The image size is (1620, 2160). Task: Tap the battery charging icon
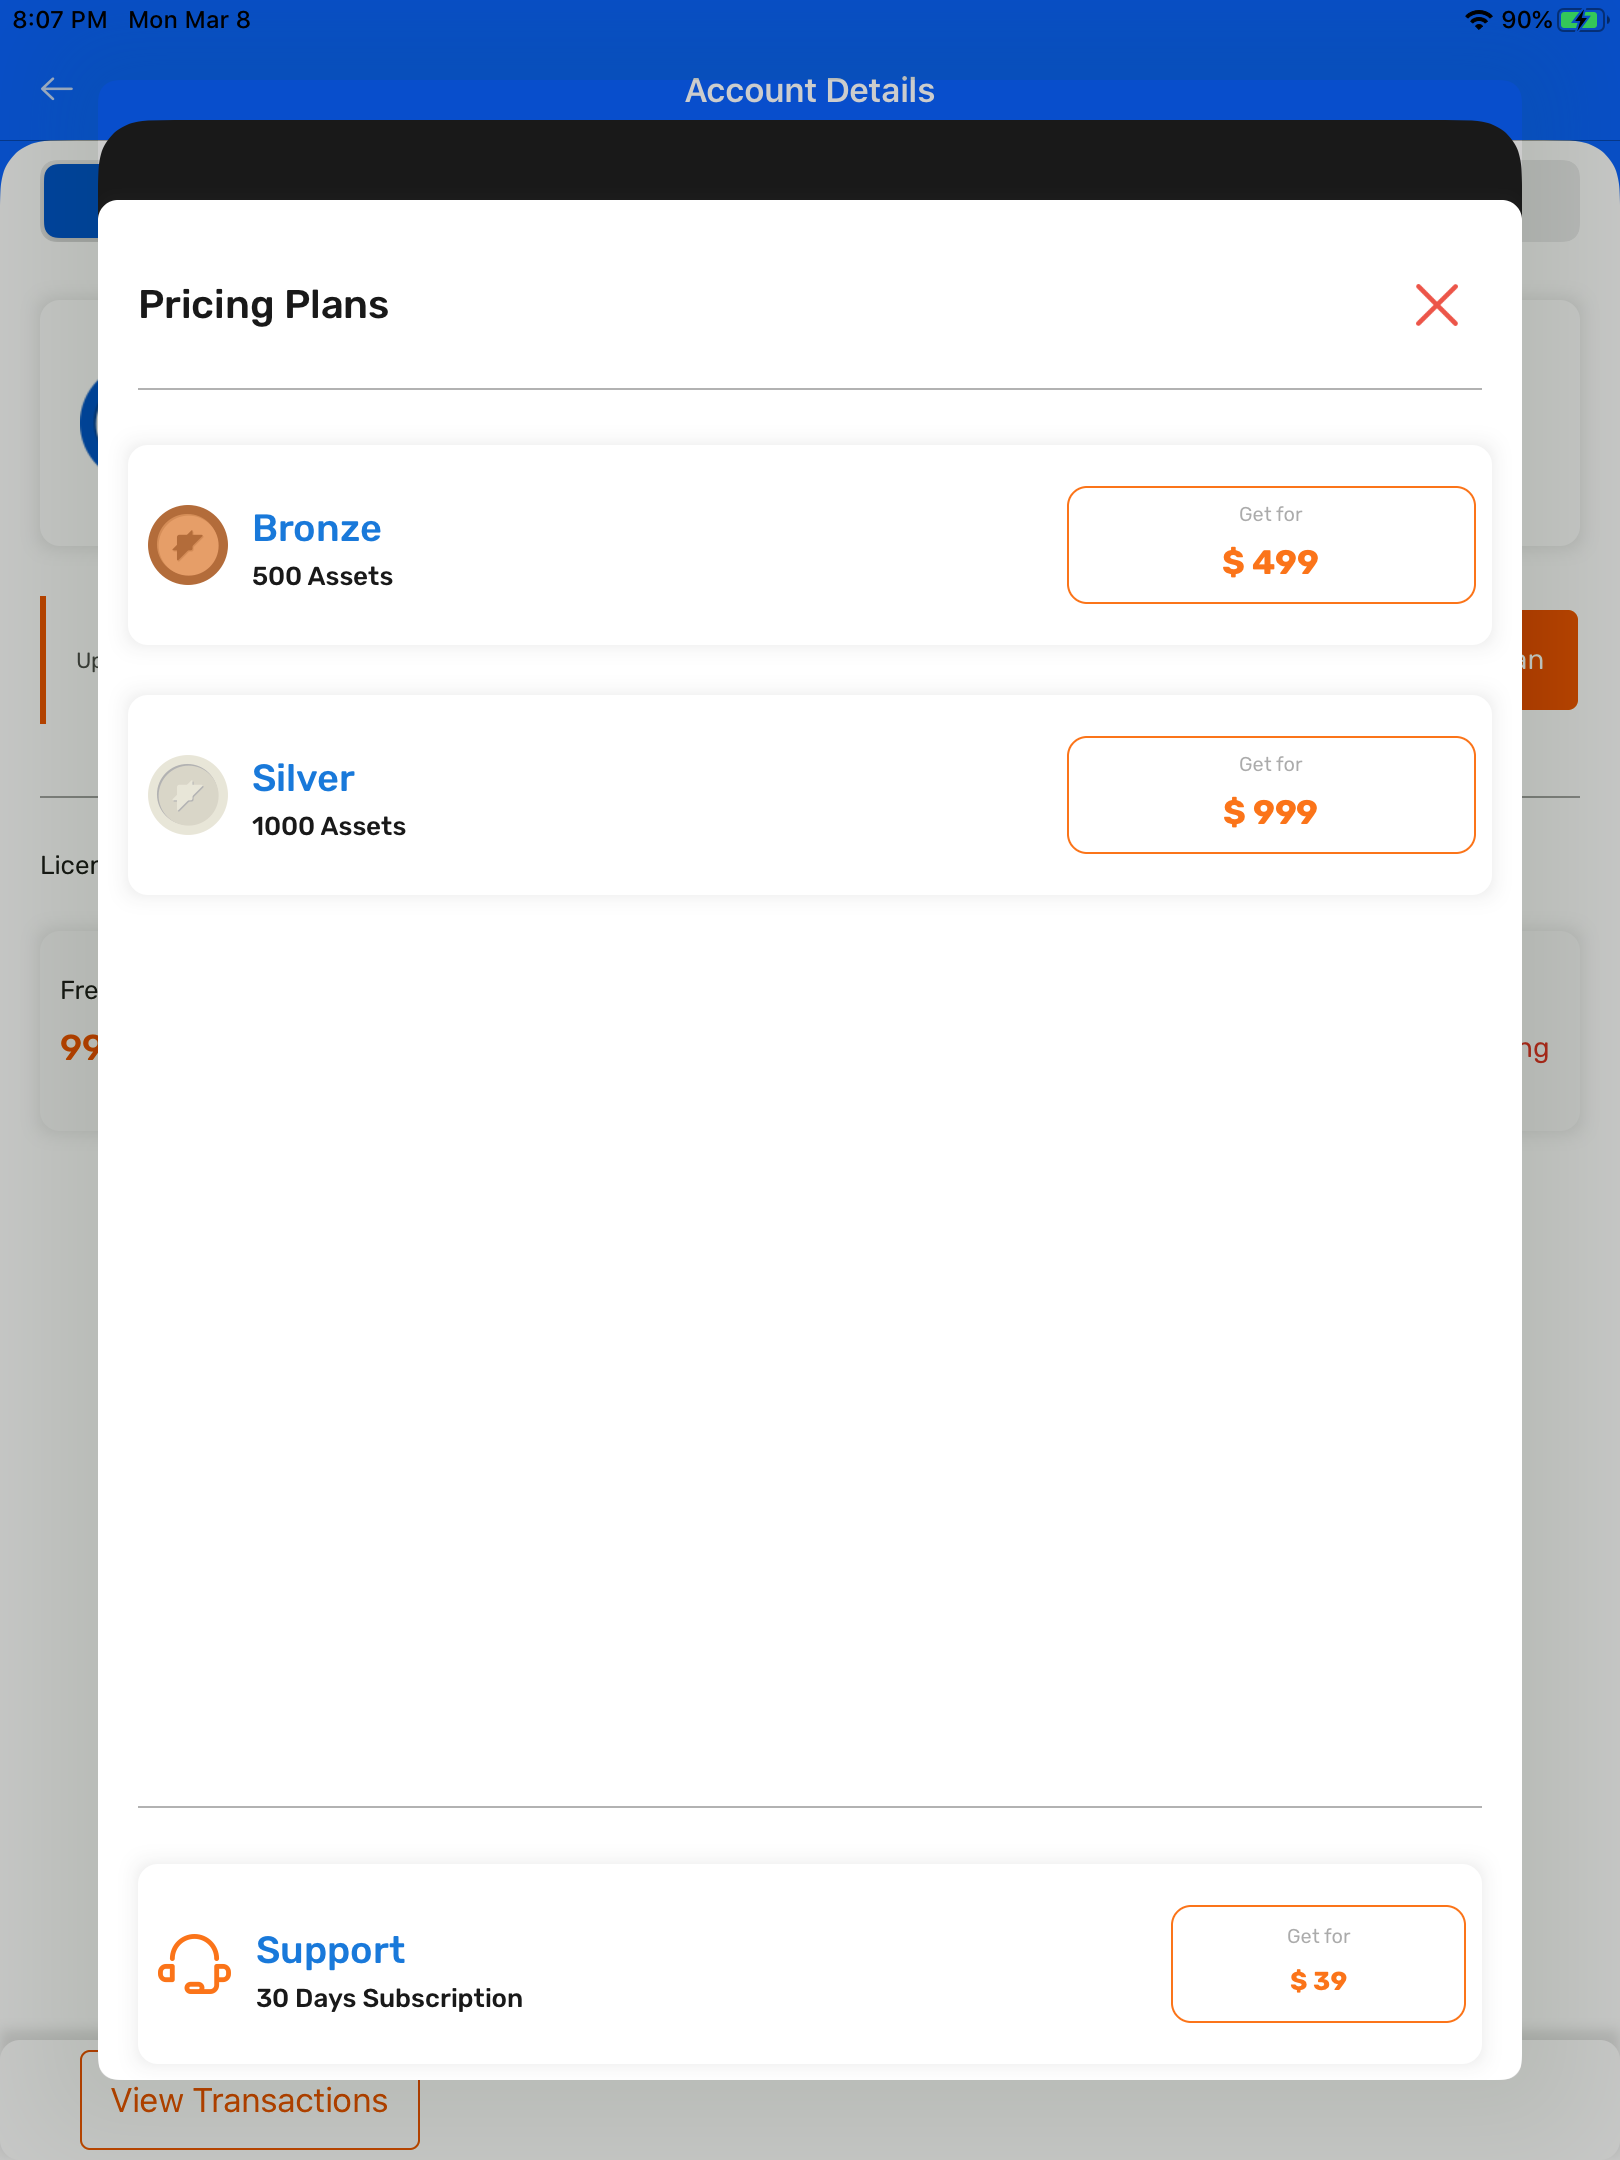1580,20
